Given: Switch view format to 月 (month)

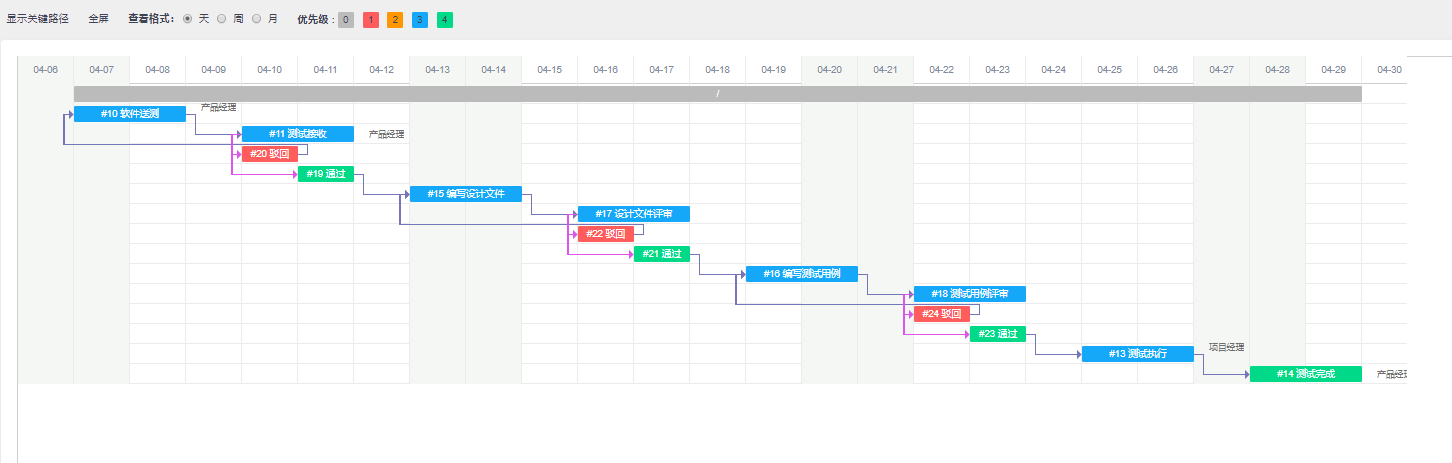Looking at the screenshot, I should coord(257,19).
